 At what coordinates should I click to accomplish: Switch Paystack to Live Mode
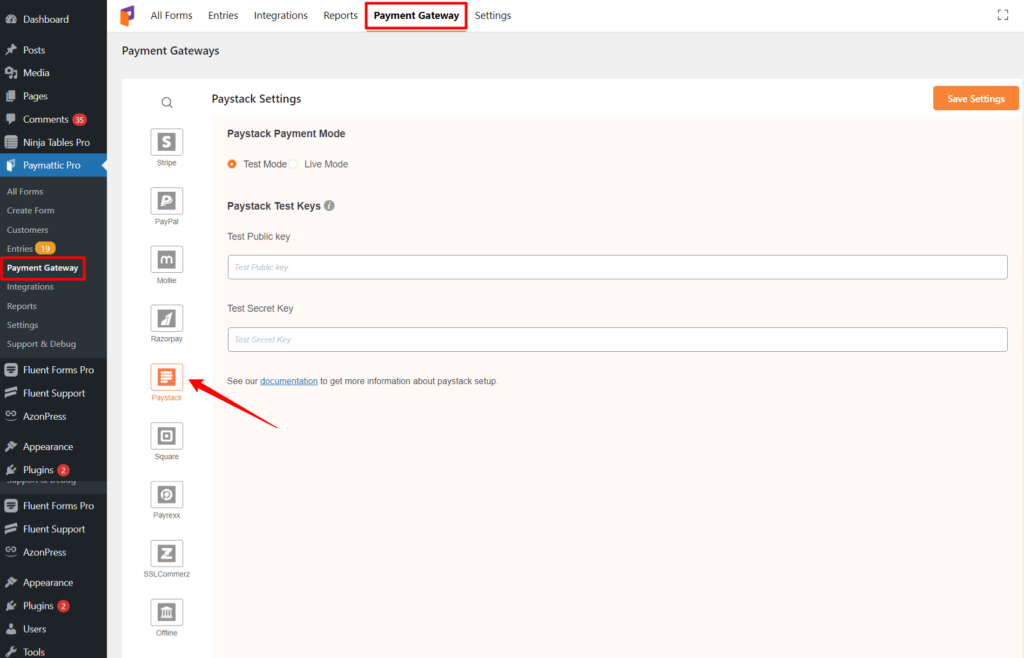pyautogui.click(x=294, y=164)
